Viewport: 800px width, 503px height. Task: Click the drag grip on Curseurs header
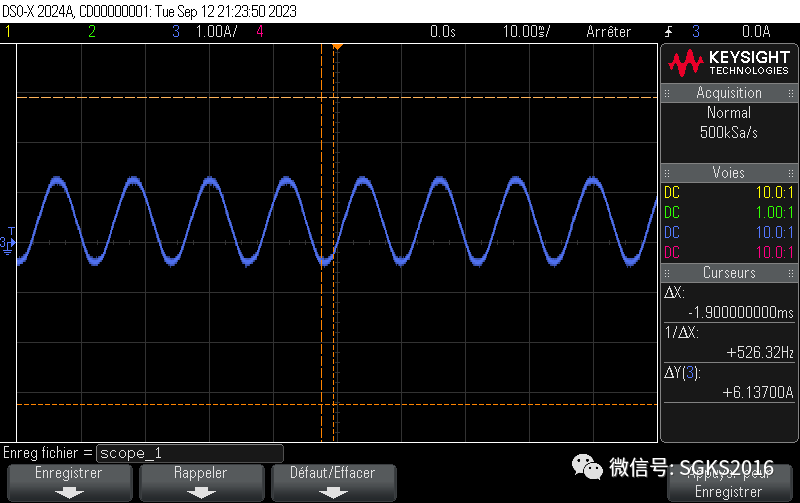(667, 273)
